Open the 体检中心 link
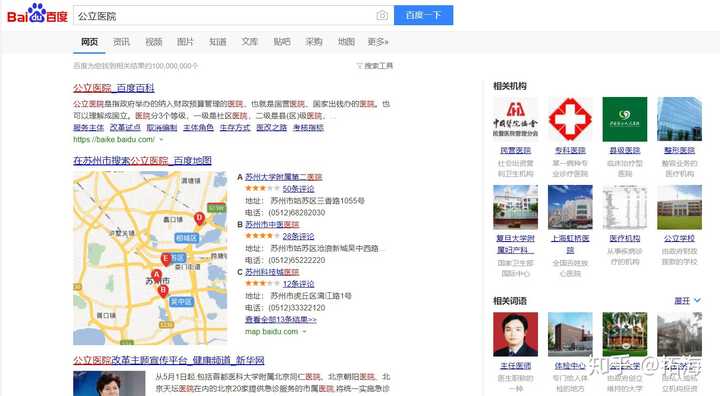Image resolution: width=720 pixels, height=396 pixels. coord(570,366)
